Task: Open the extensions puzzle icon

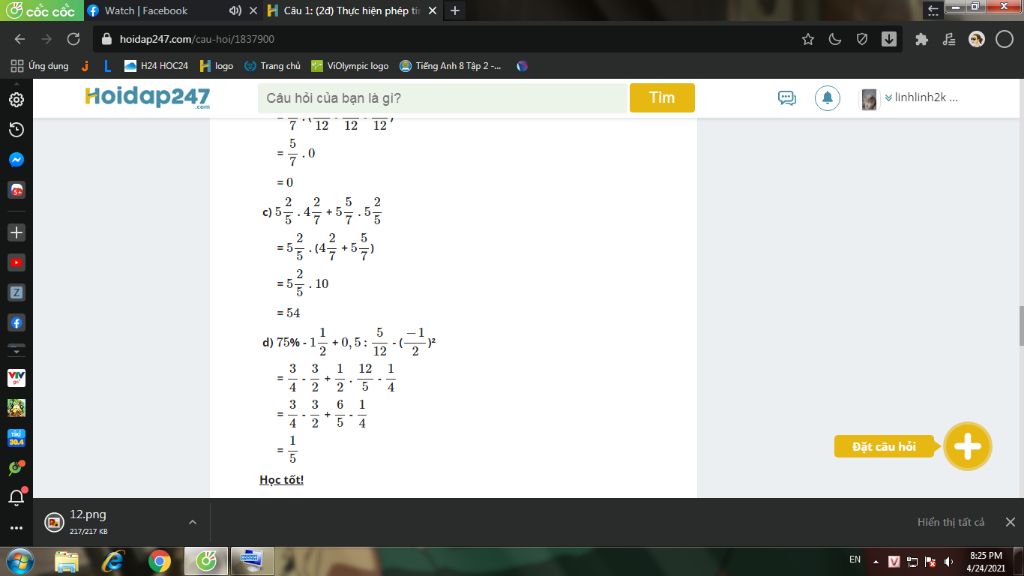Action: tap(921, 39)
